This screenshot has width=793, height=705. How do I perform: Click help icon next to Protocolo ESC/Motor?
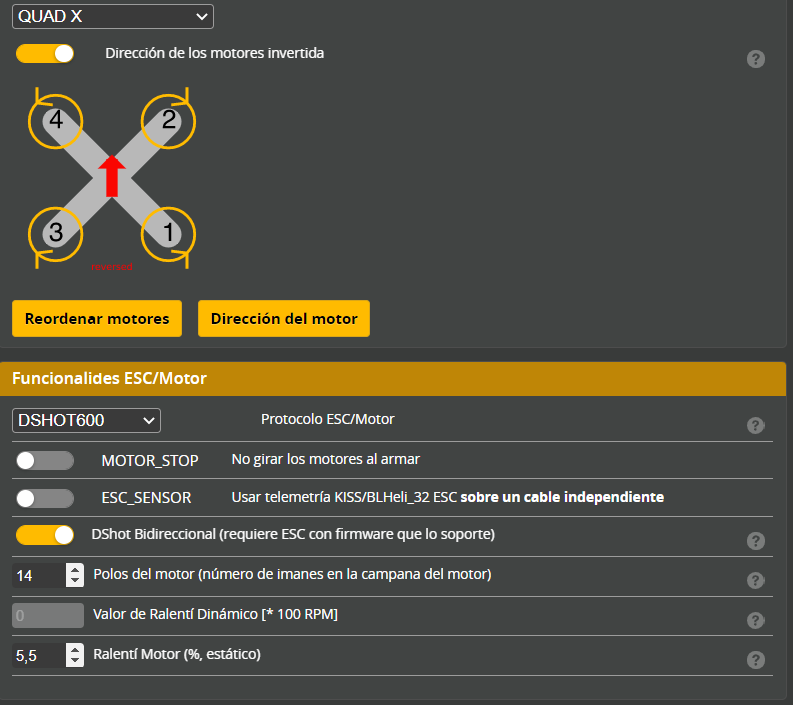[x=756, y=425]
